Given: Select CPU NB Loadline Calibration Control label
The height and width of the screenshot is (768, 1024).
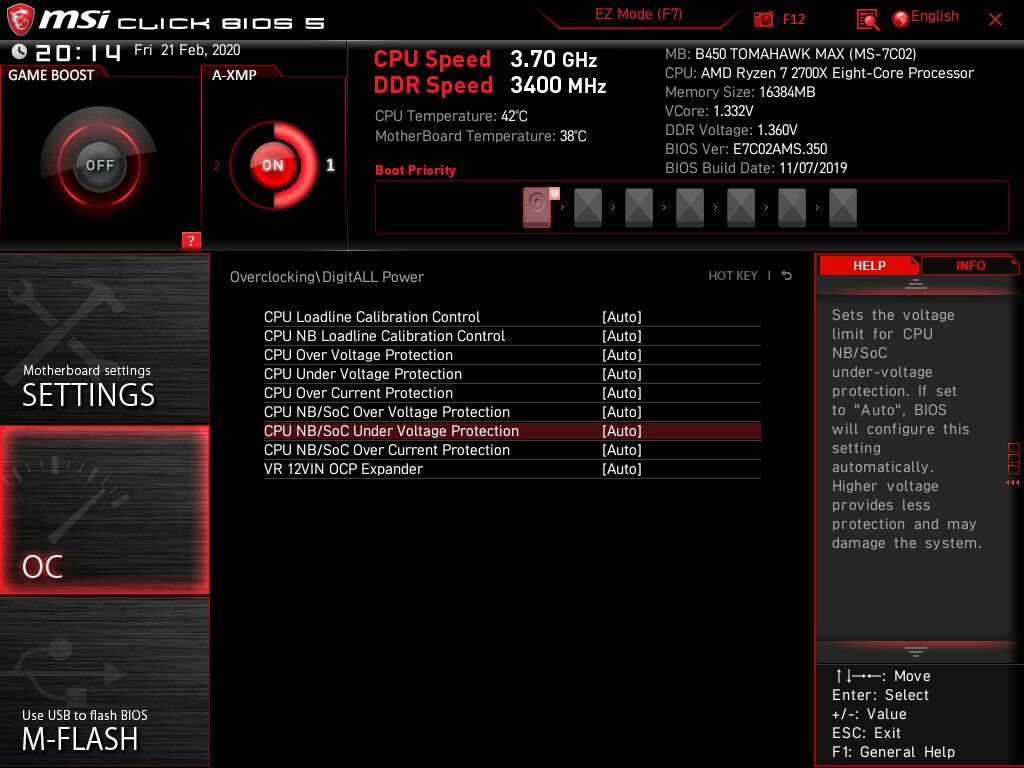Looking at the screenshot, I should point(384,336).
